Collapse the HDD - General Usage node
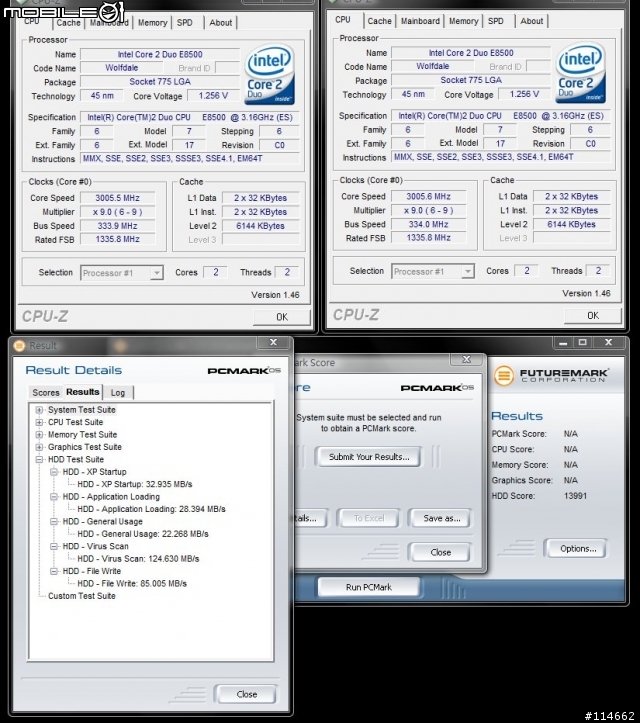Viewport: 640px width, 724px height. coord(54,522)
